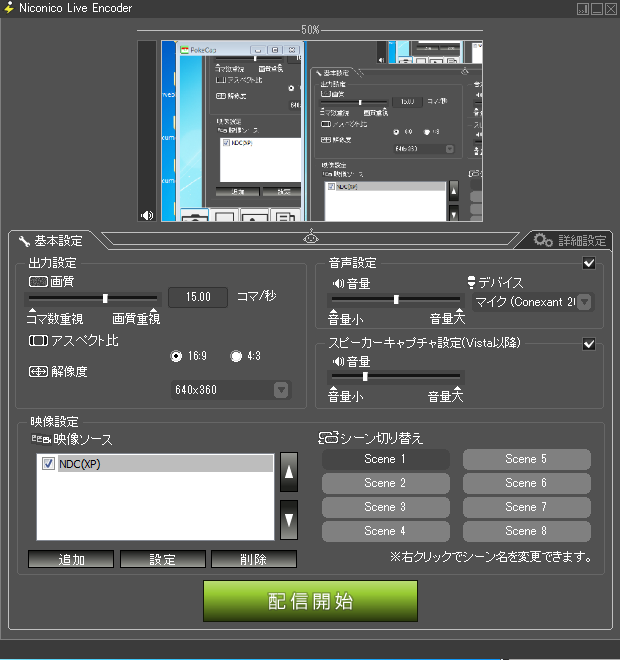The width and height of the screenshot is (620, 660).
Task: Select the 4:3 aspect ratio
Action: point(236,356)
